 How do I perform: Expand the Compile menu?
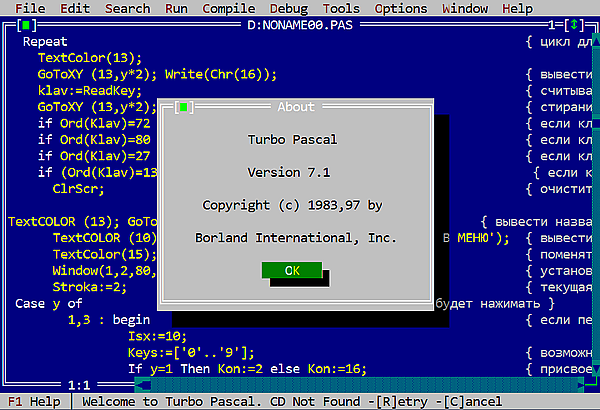(229, 8)
